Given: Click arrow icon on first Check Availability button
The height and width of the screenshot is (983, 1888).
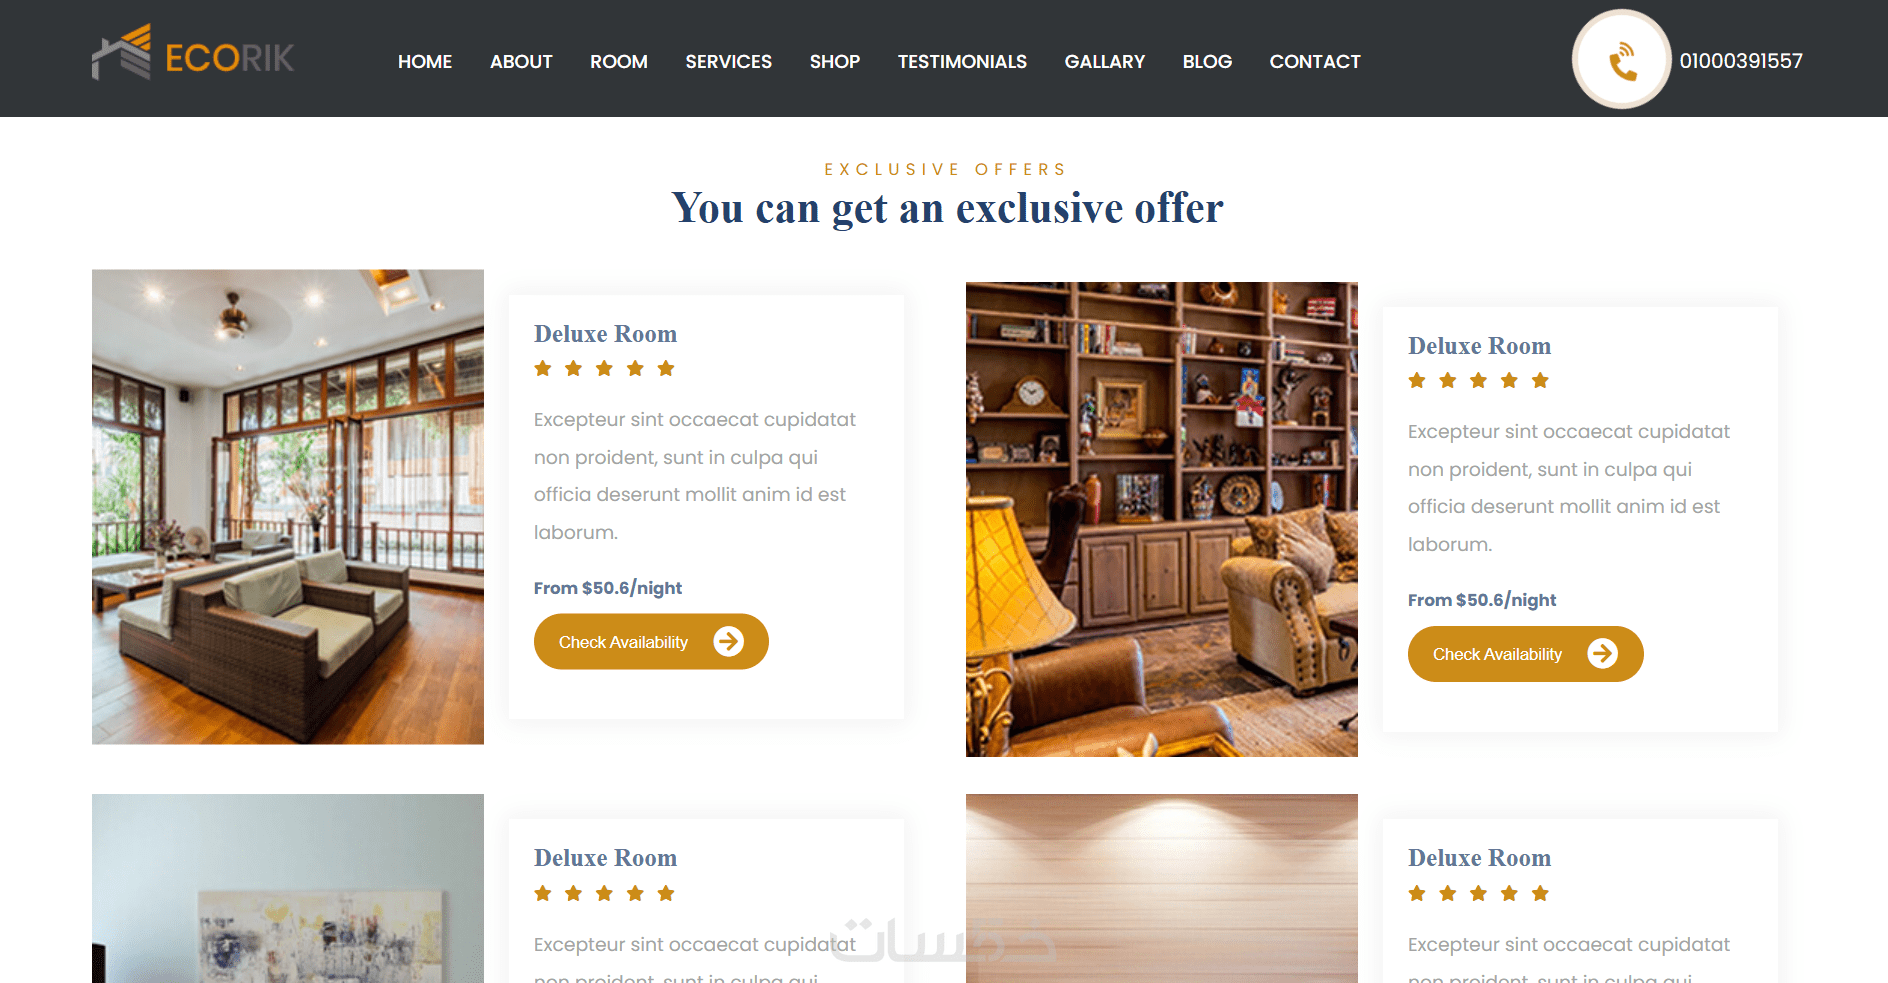Looking at the screenshot, I should [x=728, y=641].
